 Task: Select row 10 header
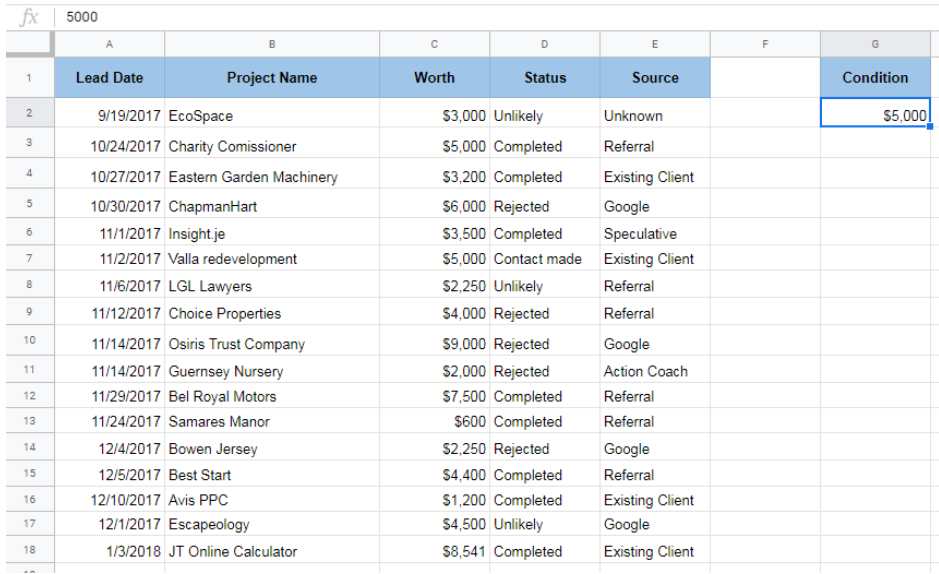coord(28,341)
